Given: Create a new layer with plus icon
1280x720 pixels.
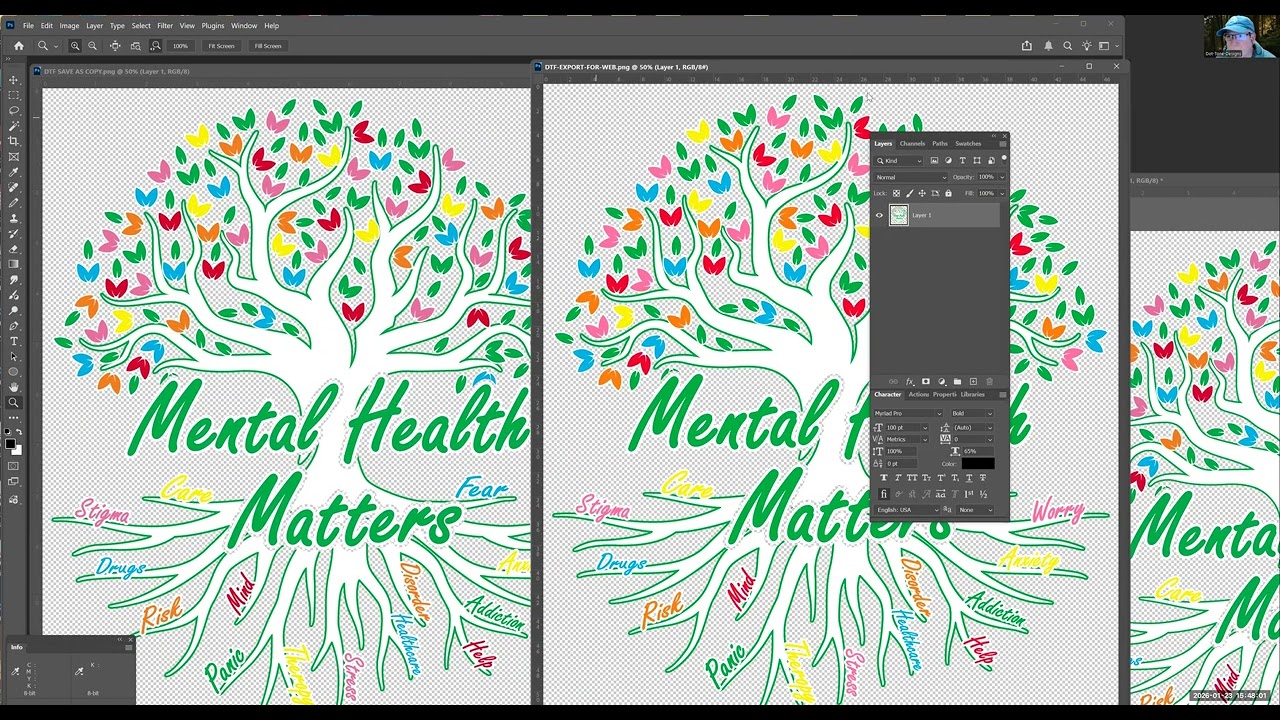Looking at the screenshot, I should [x=973, y=382].
